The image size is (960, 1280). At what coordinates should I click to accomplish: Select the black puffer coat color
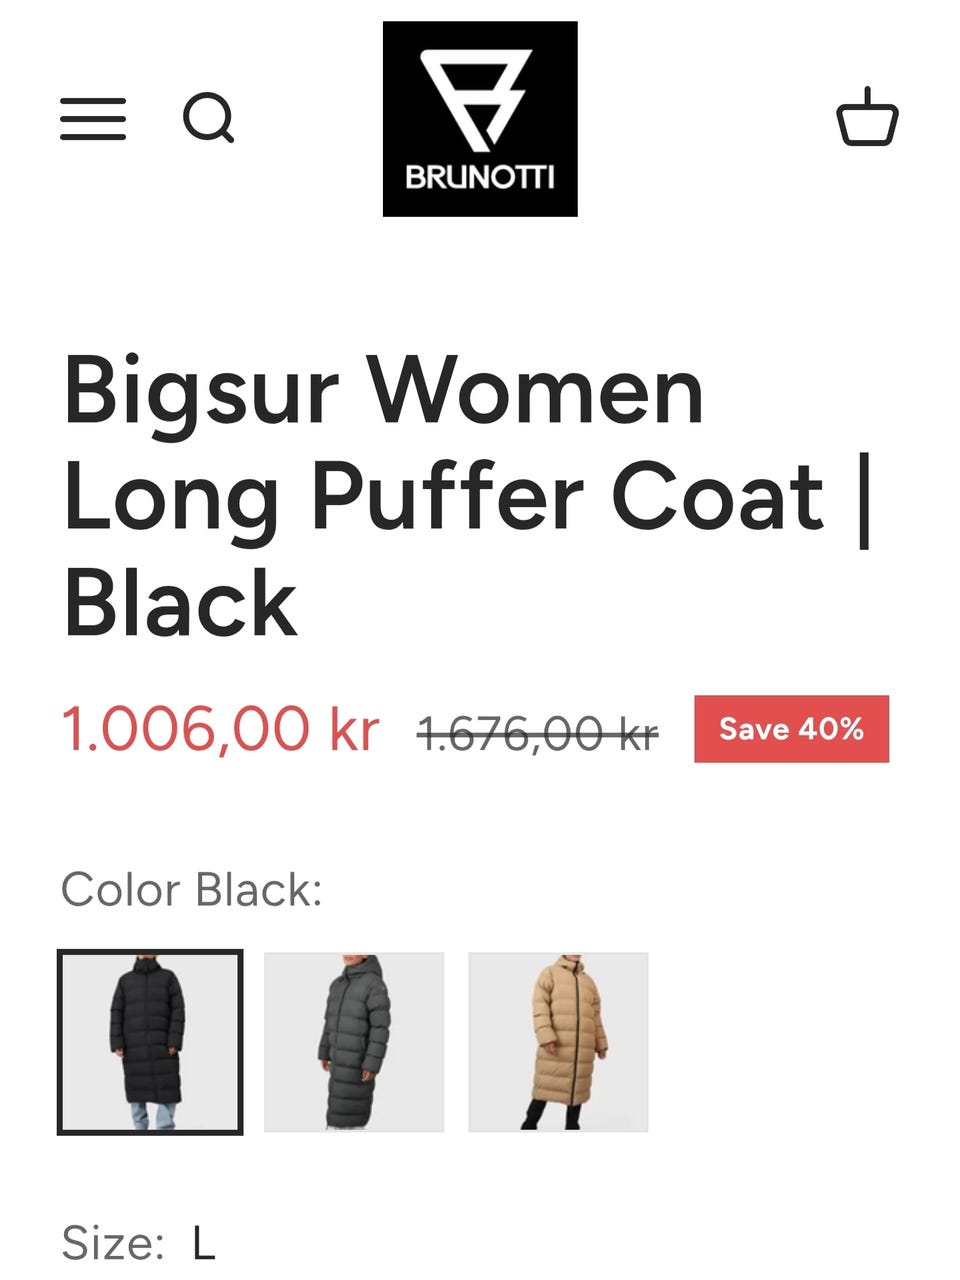pyautogui.click(x=150, y=1042)
